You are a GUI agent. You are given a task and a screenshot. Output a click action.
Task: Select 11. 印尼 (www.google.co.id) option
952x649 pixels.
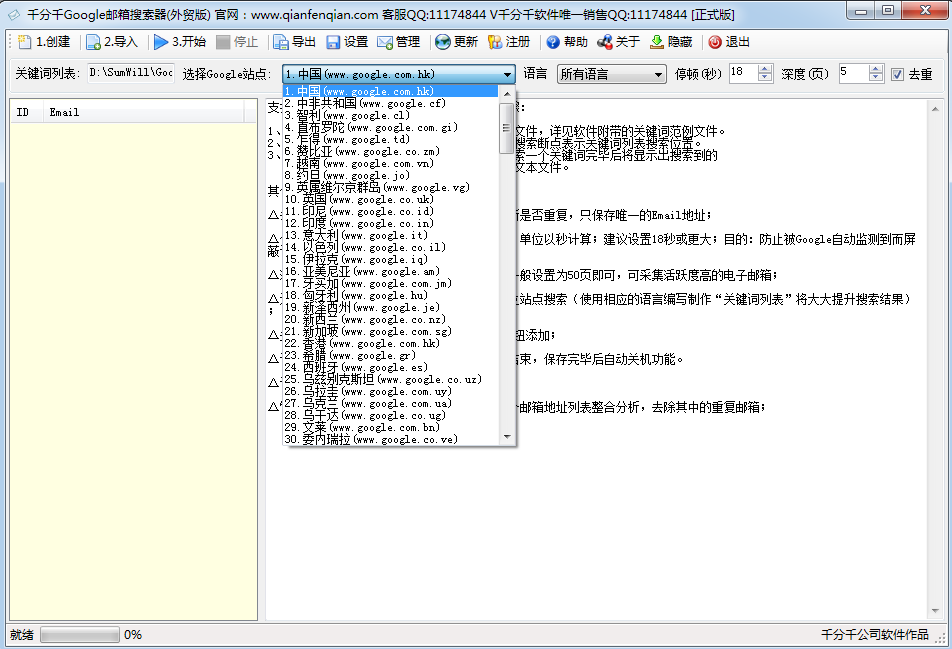pos(390,211)
